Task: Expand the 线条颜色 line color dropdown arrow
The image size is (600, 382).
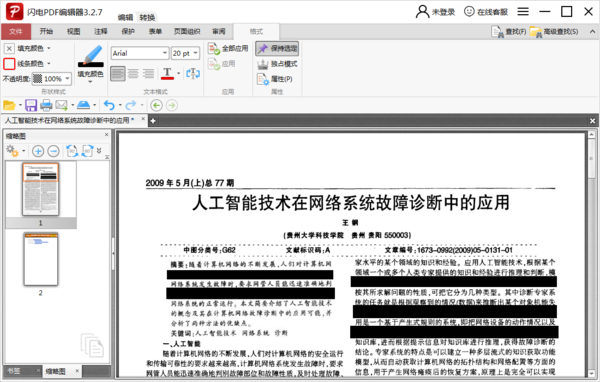Action: point(49,64)
